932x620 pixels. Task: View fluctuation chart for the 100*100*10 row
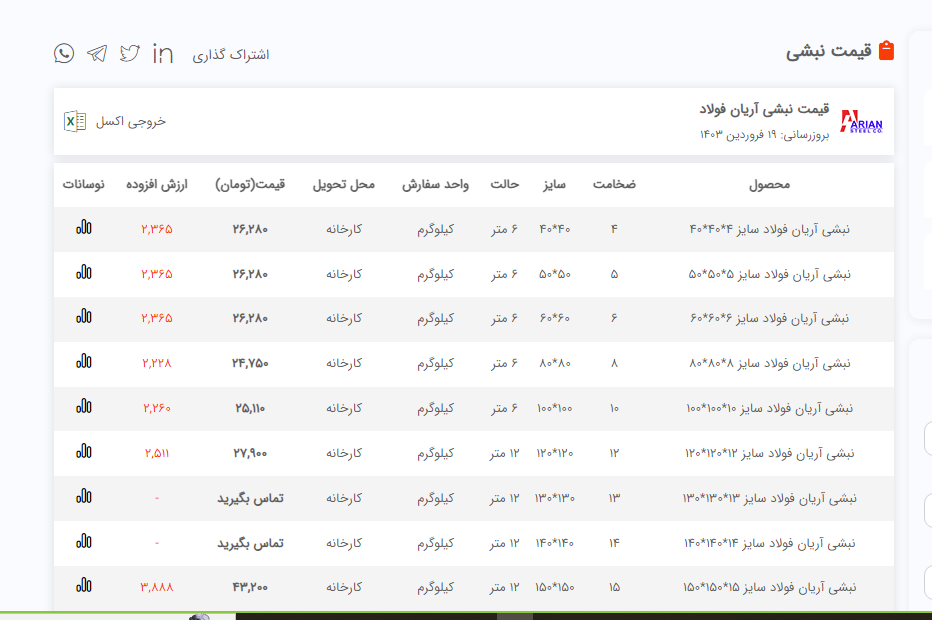point(84,407)
